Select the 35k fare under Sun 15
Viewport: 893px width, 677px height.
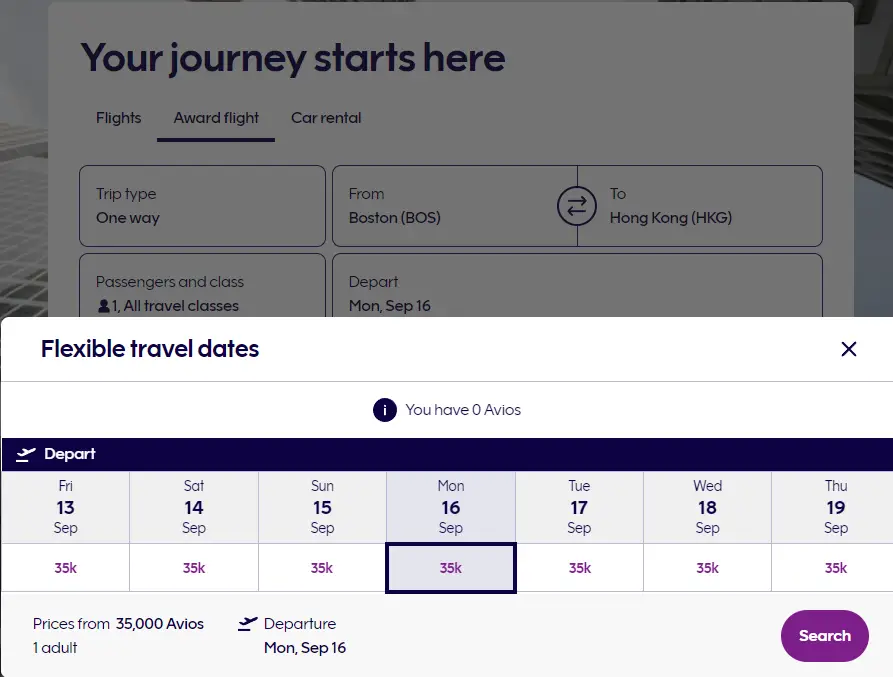click(x=322, y=568)
